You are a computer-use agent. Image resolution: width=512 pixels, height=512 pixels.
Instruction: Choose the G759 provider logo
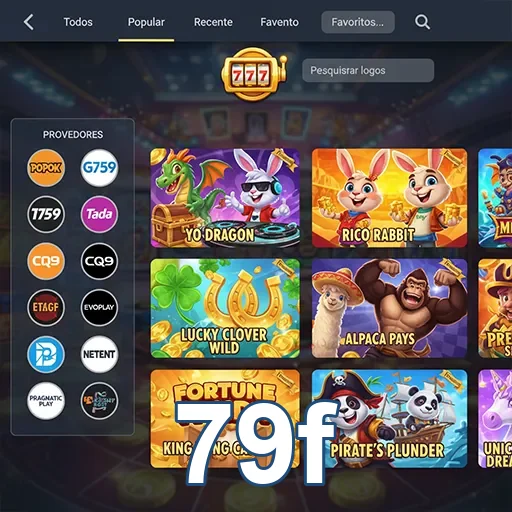tap(99, 168)
